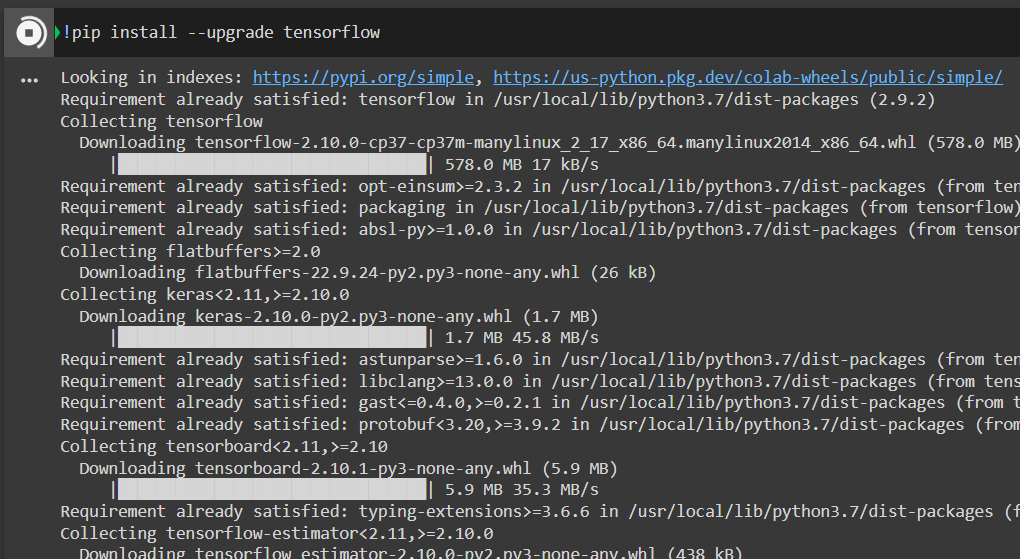The height and width of the screenshot is (559, 1020).
Task: Click the keras 1.7 MB progress bar
Action: 271,337
